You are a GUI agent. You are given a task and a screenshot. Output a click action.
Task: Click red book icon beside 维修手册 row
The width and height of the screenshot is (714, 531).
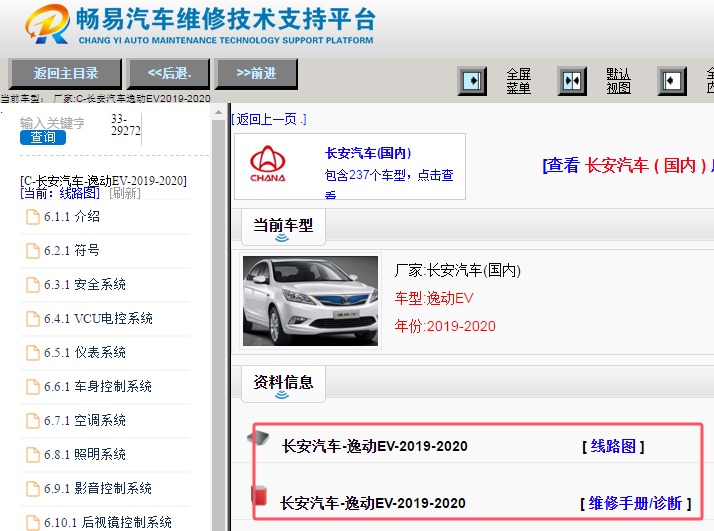pyautogui.click(x=260, y=495)
